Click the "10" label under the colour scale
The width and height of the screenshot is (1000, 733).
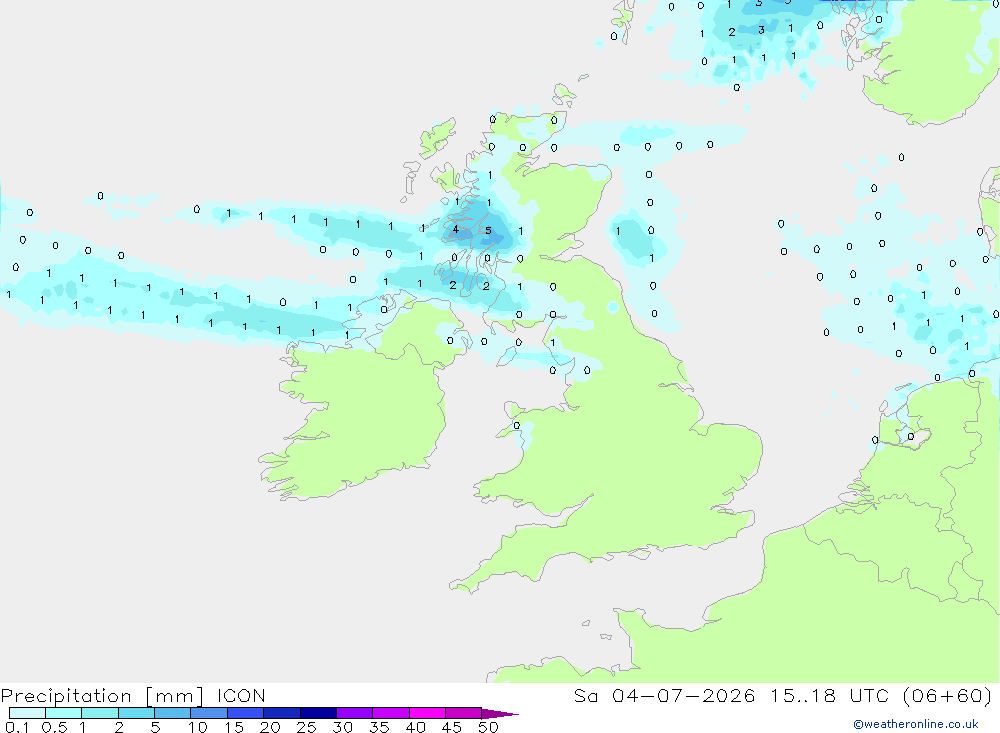click(x=198, y=727)
